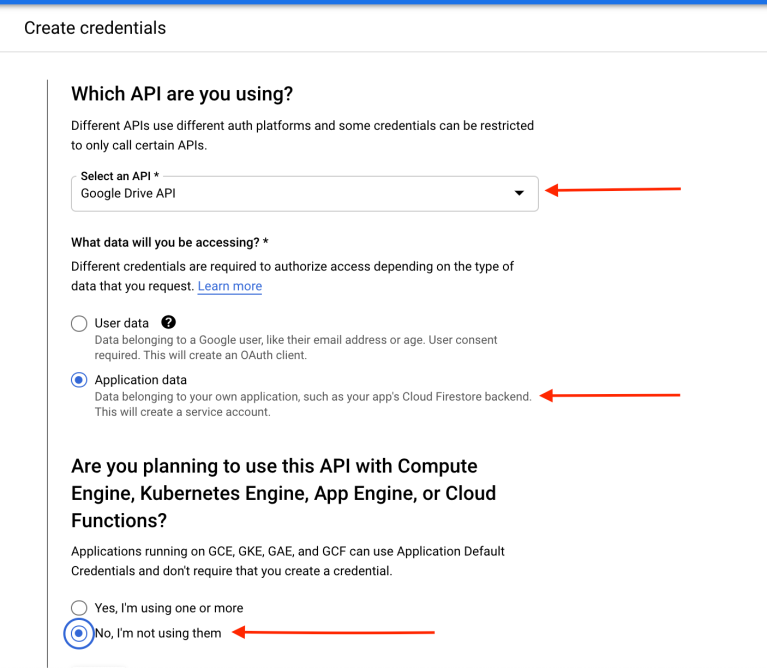
Task: Click the "Application data" label text
Action: click(141, 380)
